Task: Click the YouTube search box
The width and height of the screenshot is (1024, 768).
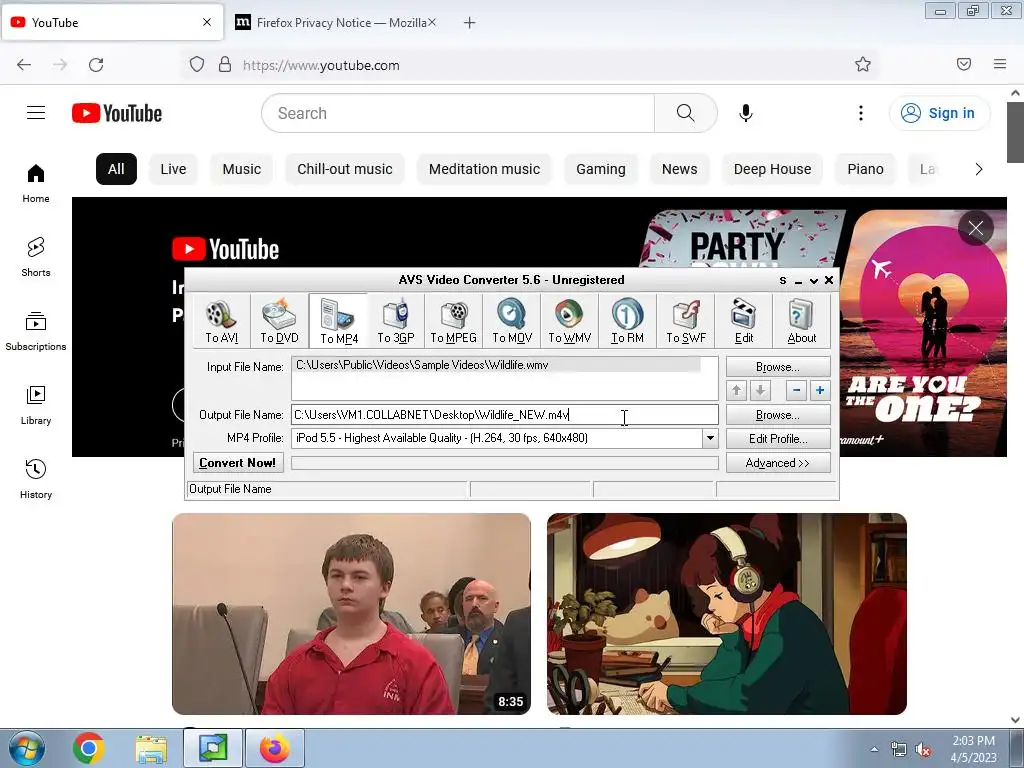Action: tap(458, 113)
